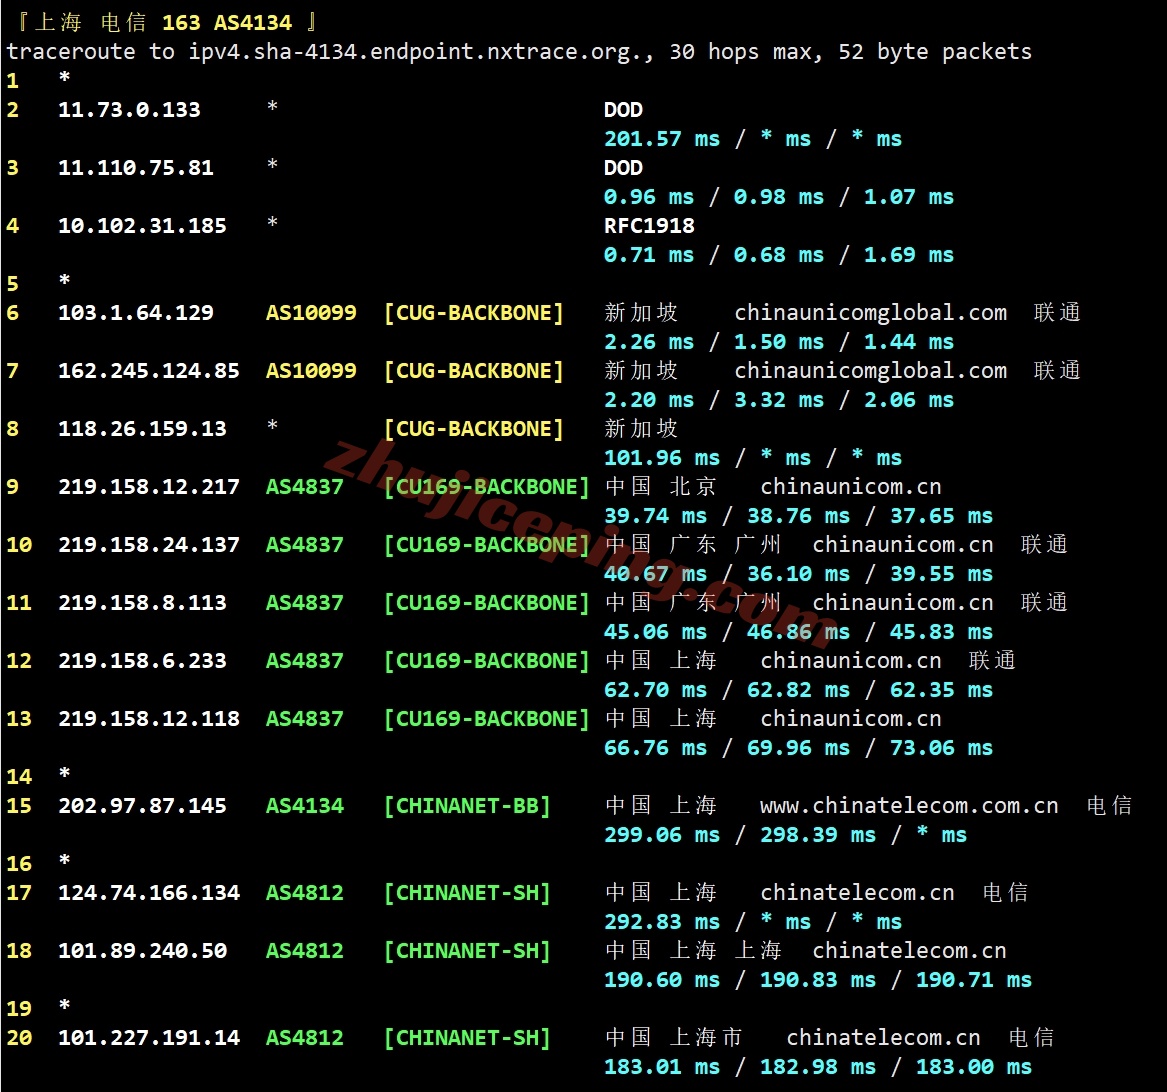
Task: Click hop 6 IP address 103.1.64.129
Action: pos(136,313)
